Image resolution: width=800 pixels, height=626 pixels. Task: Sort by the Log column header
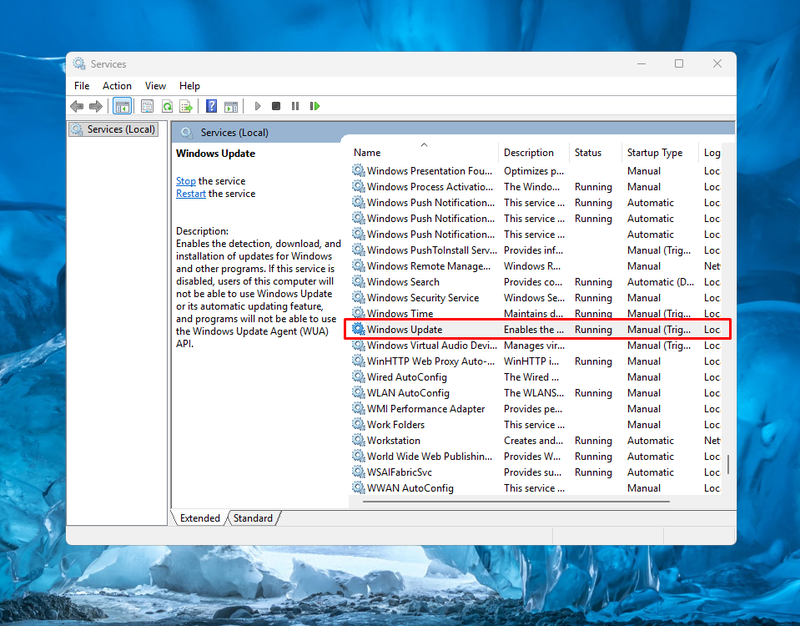(x=711, y=152)
